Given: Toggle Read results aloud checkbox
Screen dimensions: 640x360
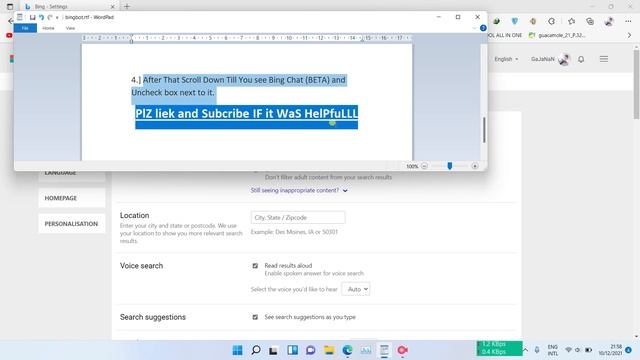Looking at the screenshot, I should pos(255,266).
